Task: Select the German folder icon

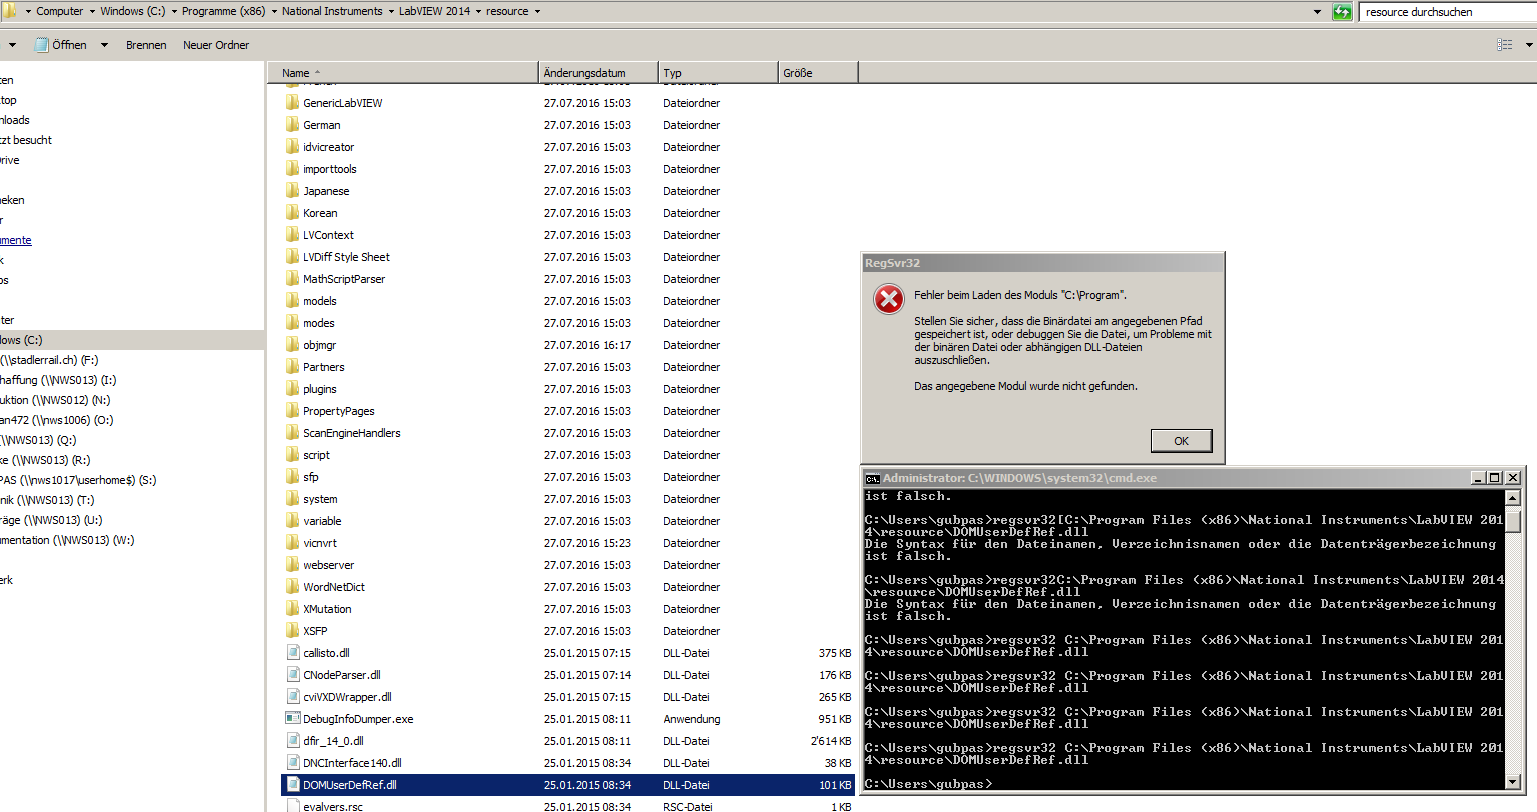Action: (292, 125)
